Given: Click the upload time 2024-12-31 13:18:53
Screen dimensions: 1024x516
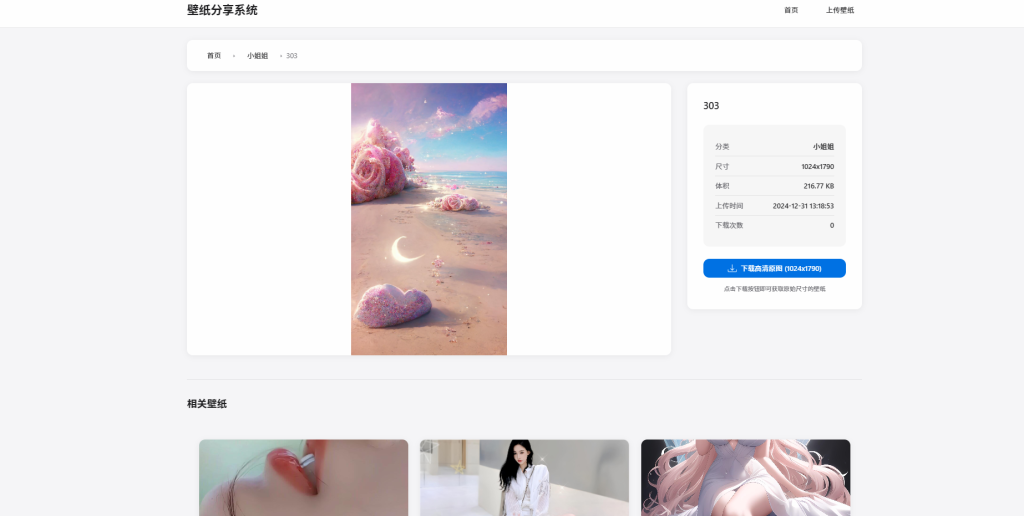Looking at the screenshot, I should tap(803, 206).
